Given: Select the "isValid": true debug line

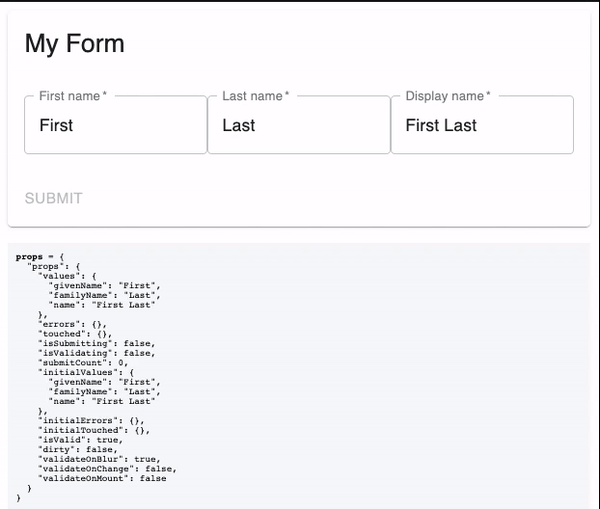Looking at the screenshot, I should pos(80,440).
